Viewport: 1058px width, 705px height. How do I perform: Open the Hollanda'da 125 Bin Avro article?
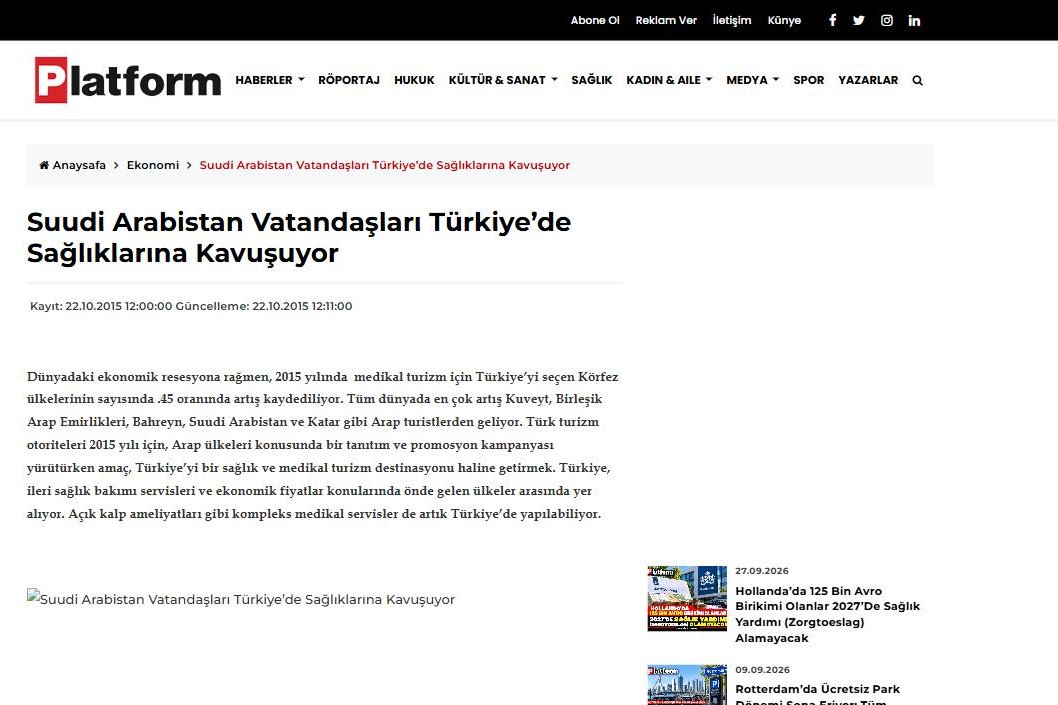pos(827,614)
